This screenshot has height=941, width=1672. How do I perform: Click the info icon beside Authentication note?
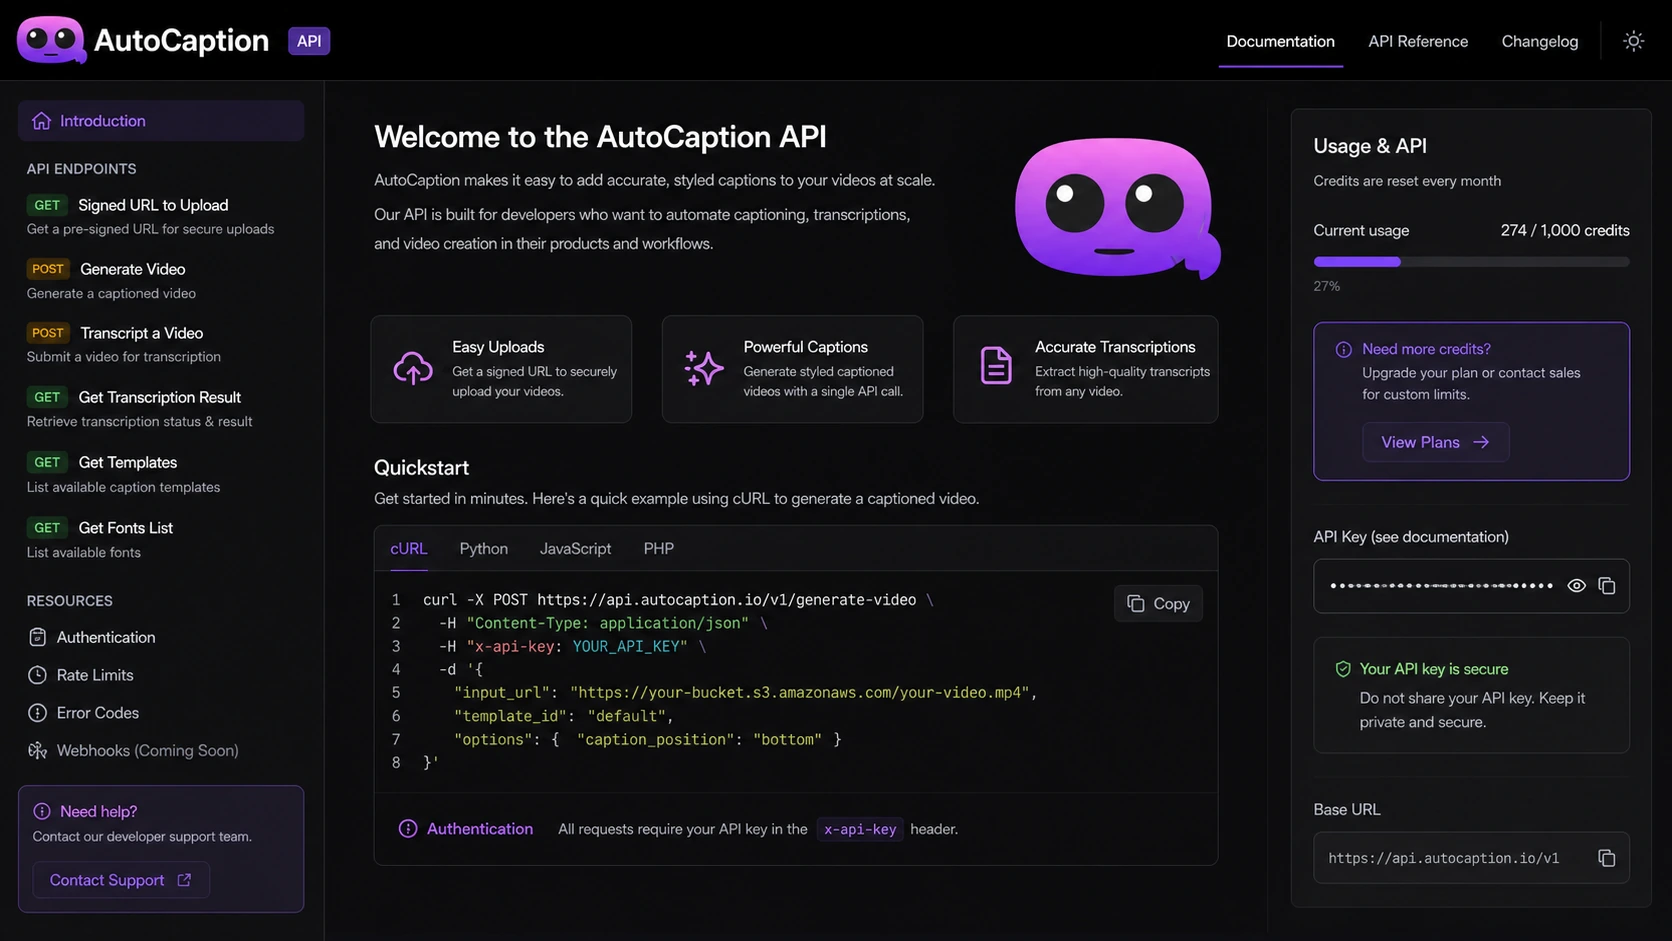408,829
